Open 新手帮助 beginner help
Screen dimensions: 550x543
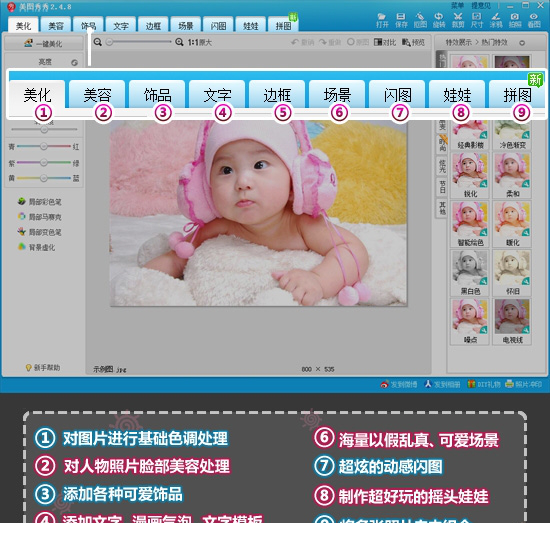(x=43, y=367)
